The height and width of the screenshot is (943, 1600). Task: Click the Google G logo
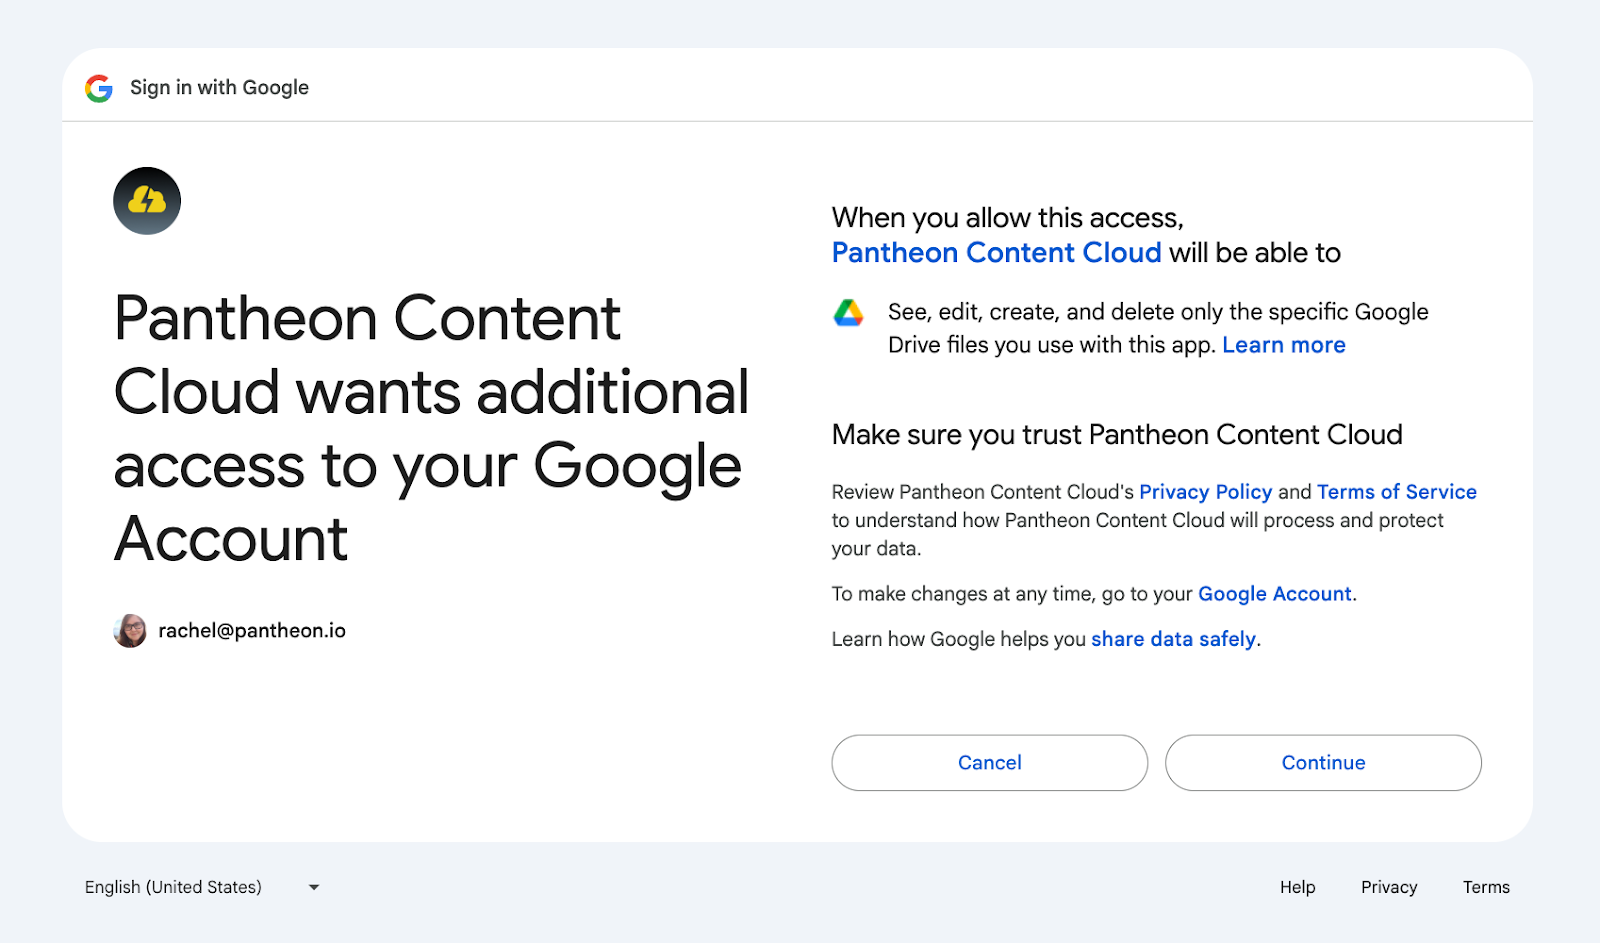tap(99, 88)
